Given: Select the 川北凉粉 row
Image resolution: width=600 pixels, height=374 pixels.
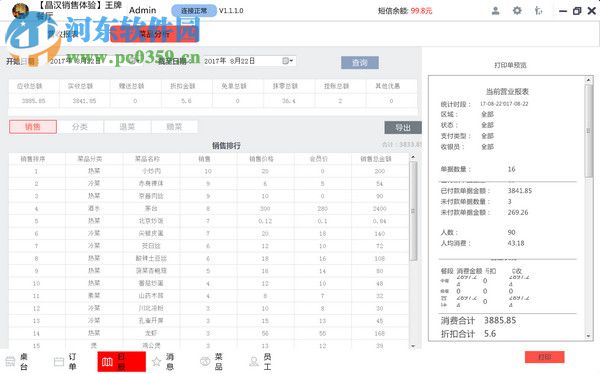Looking at the screenshot, I should point(209,308).
